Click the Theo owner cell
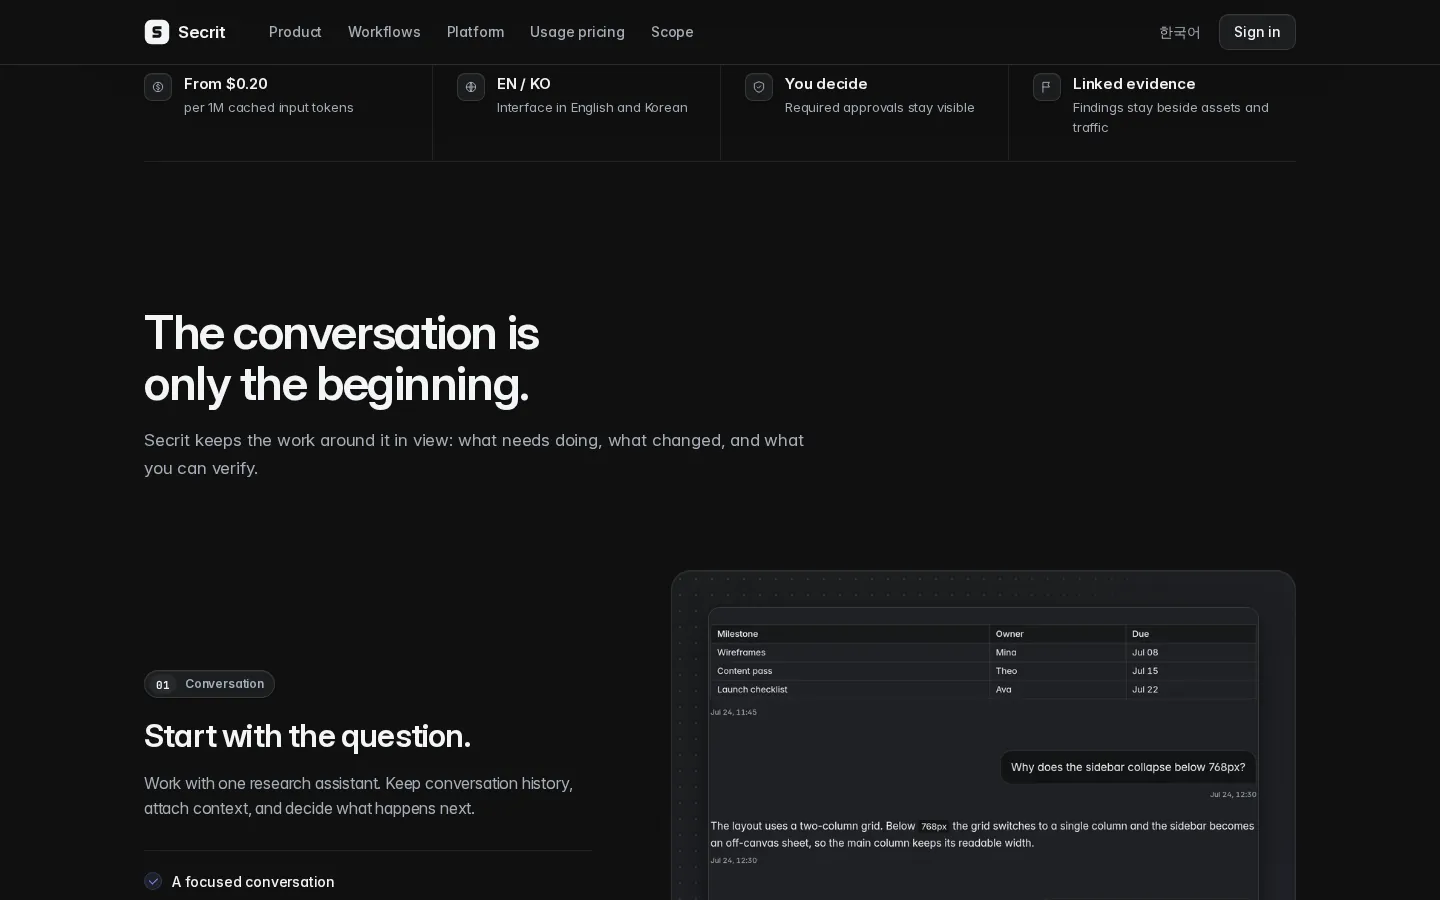 point(1057,671)
